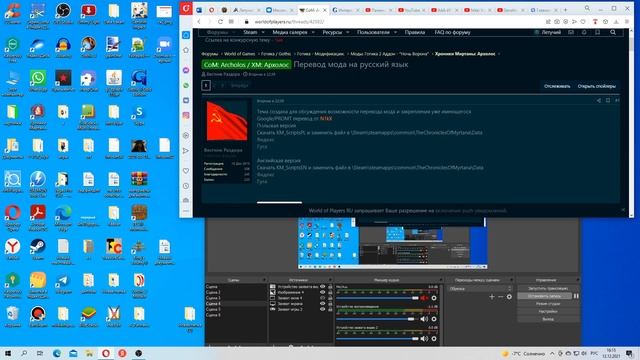640x360 pixels.
Task: Open the Audacity desktop shortcut
Action: click(63, 46)
